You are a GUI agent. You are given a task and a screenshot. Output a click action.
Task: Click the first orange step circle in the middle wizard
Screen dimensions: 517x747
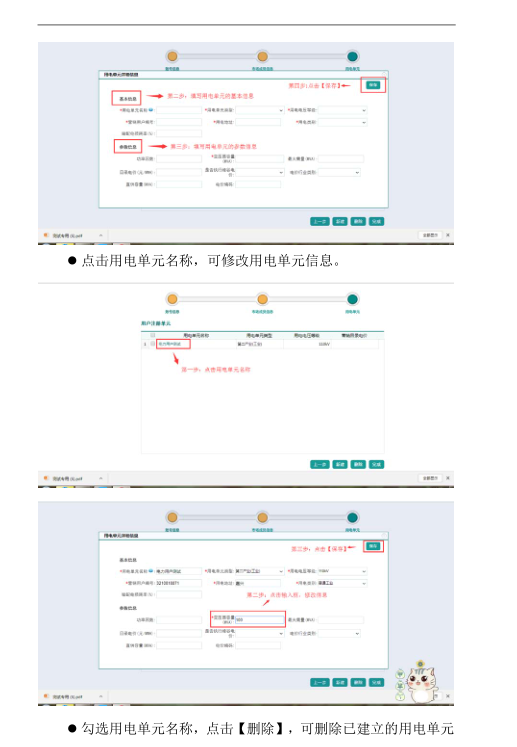172,299
